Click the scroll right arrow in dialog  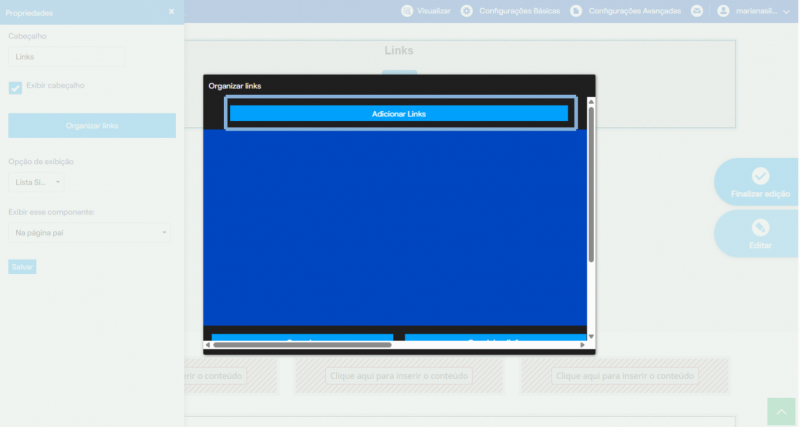tap(583, 345)
